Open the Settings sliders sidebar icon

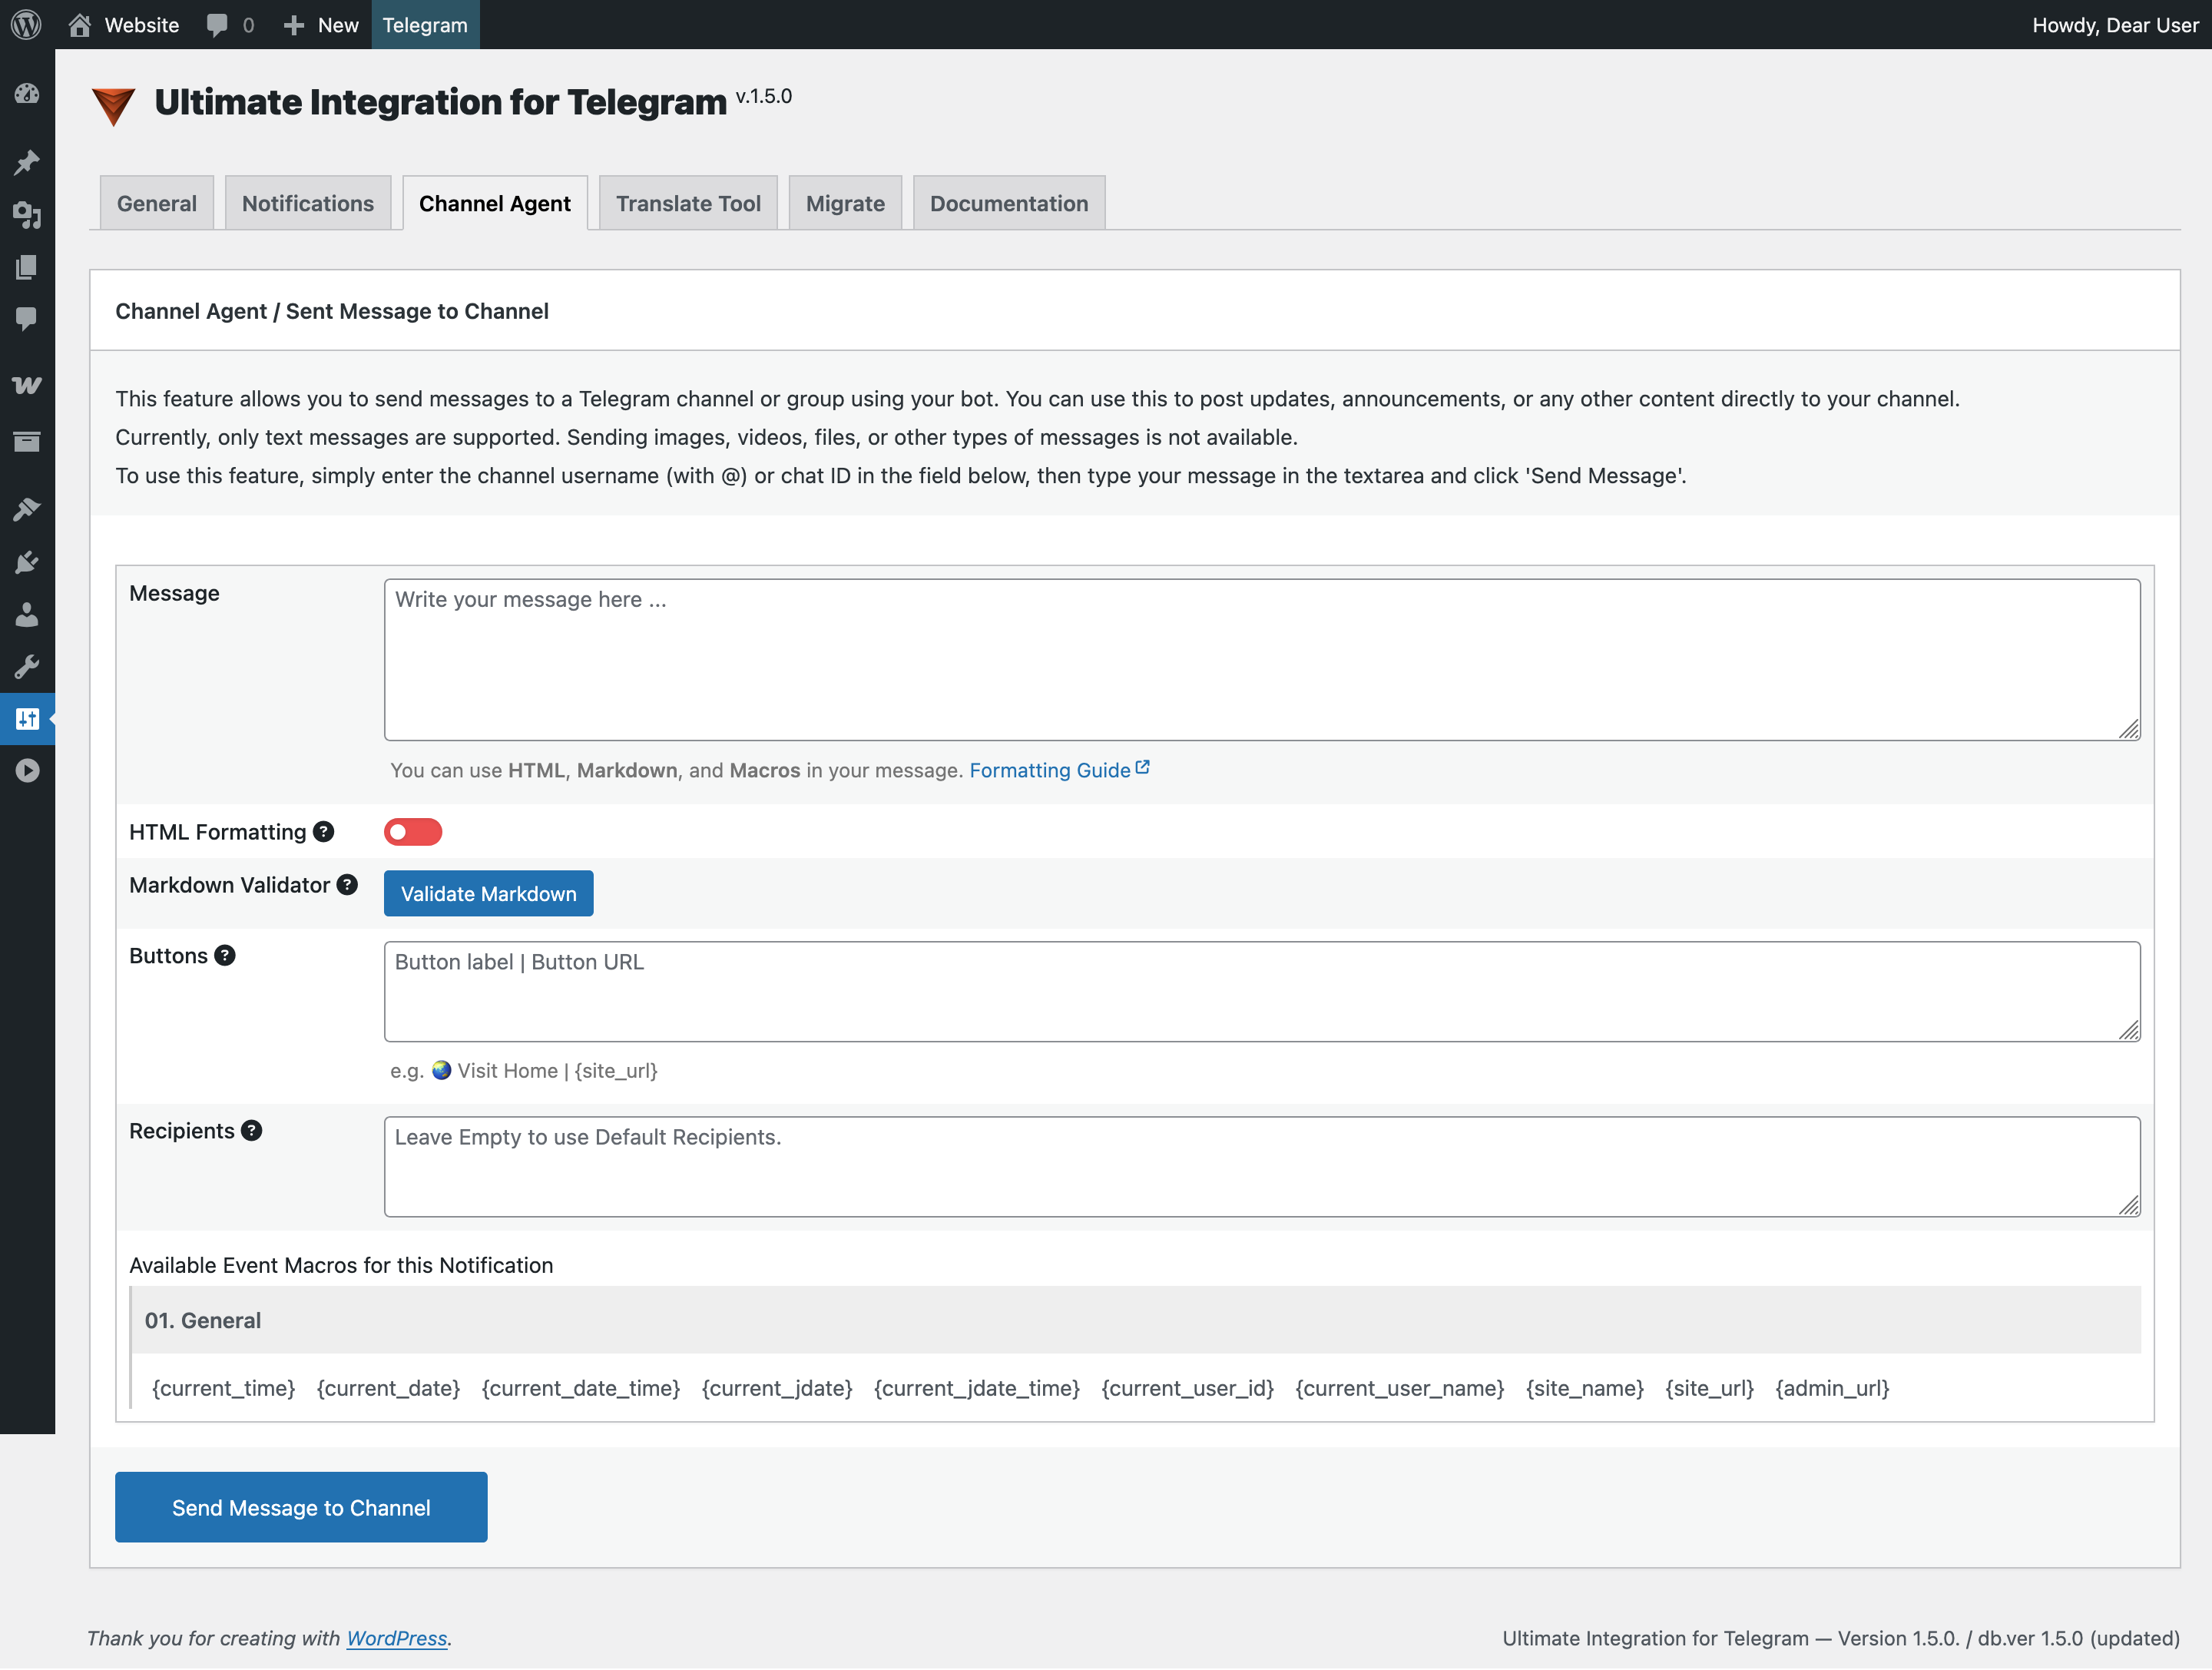tap(27, 718)
